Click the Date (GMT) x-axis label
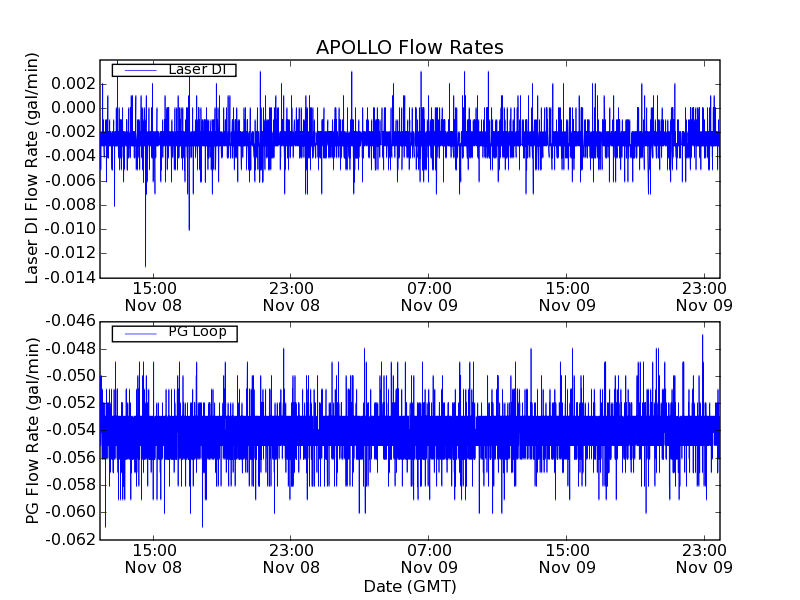The width and height of the screenshot is (800, 600). (410, 587)
